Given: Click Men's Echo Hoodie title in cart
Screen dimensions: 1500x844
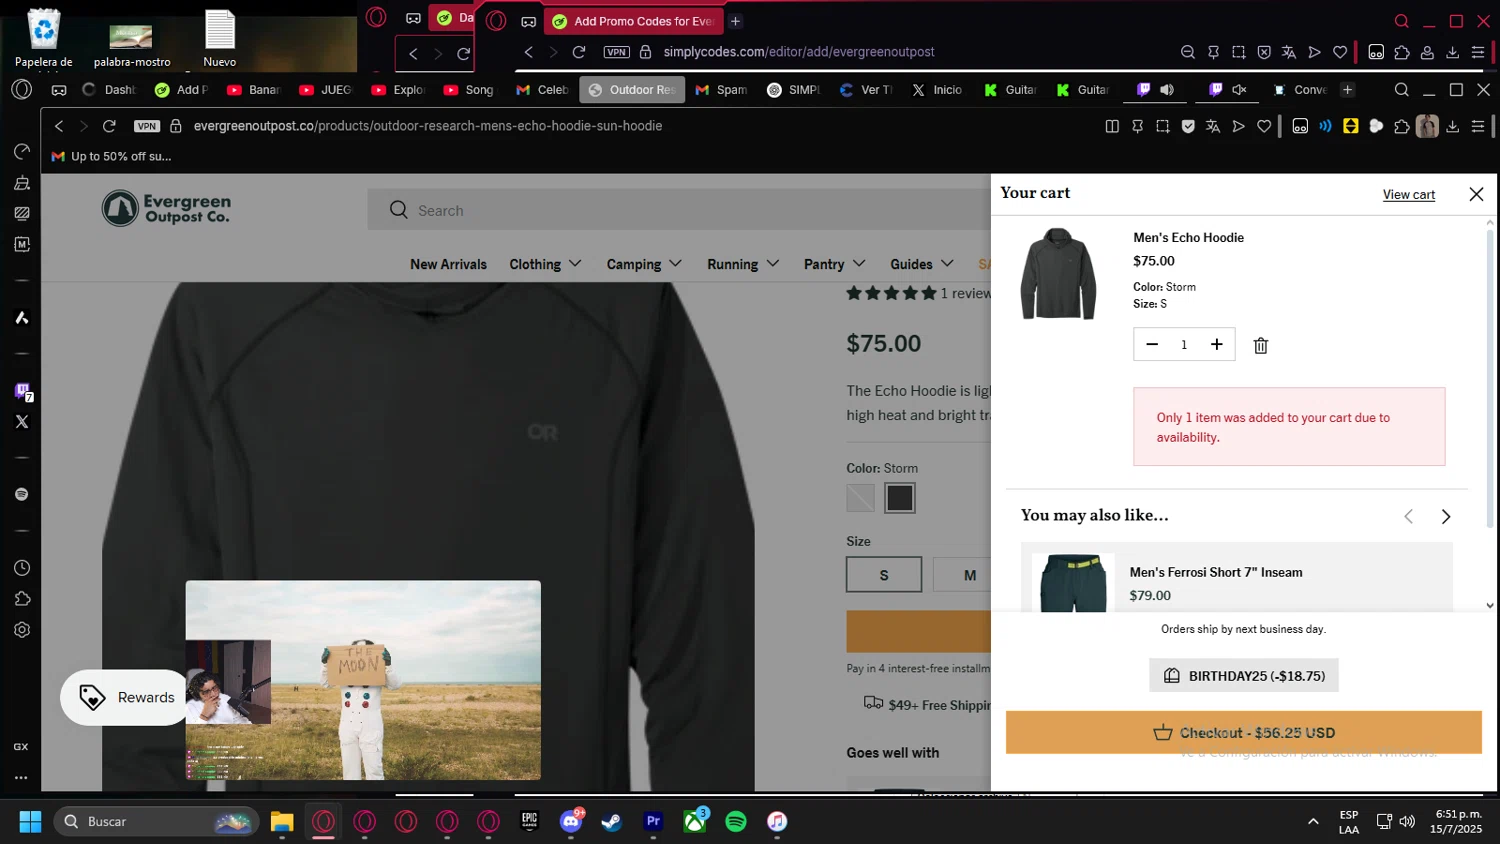Looking at the screenshot, I should point(1188,238).
